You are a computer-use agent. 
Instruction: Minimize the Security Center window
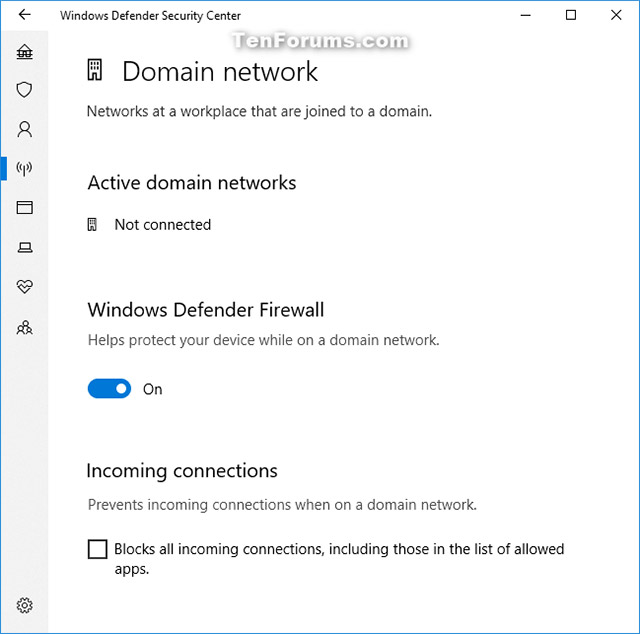tap(526, 15)
